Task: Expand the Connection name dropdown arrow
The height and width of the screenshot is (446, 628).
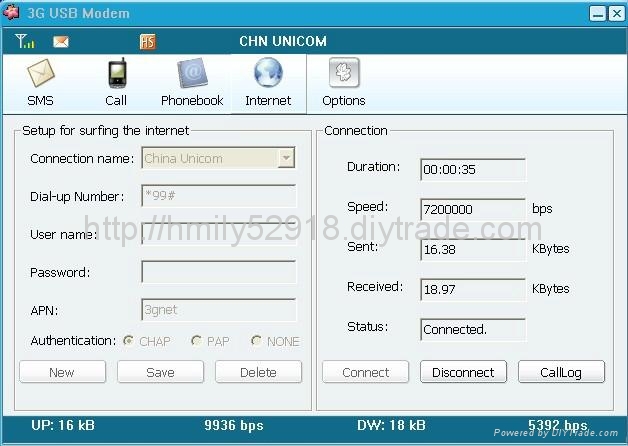Action: pyautogui.click(x=286, y=158)
